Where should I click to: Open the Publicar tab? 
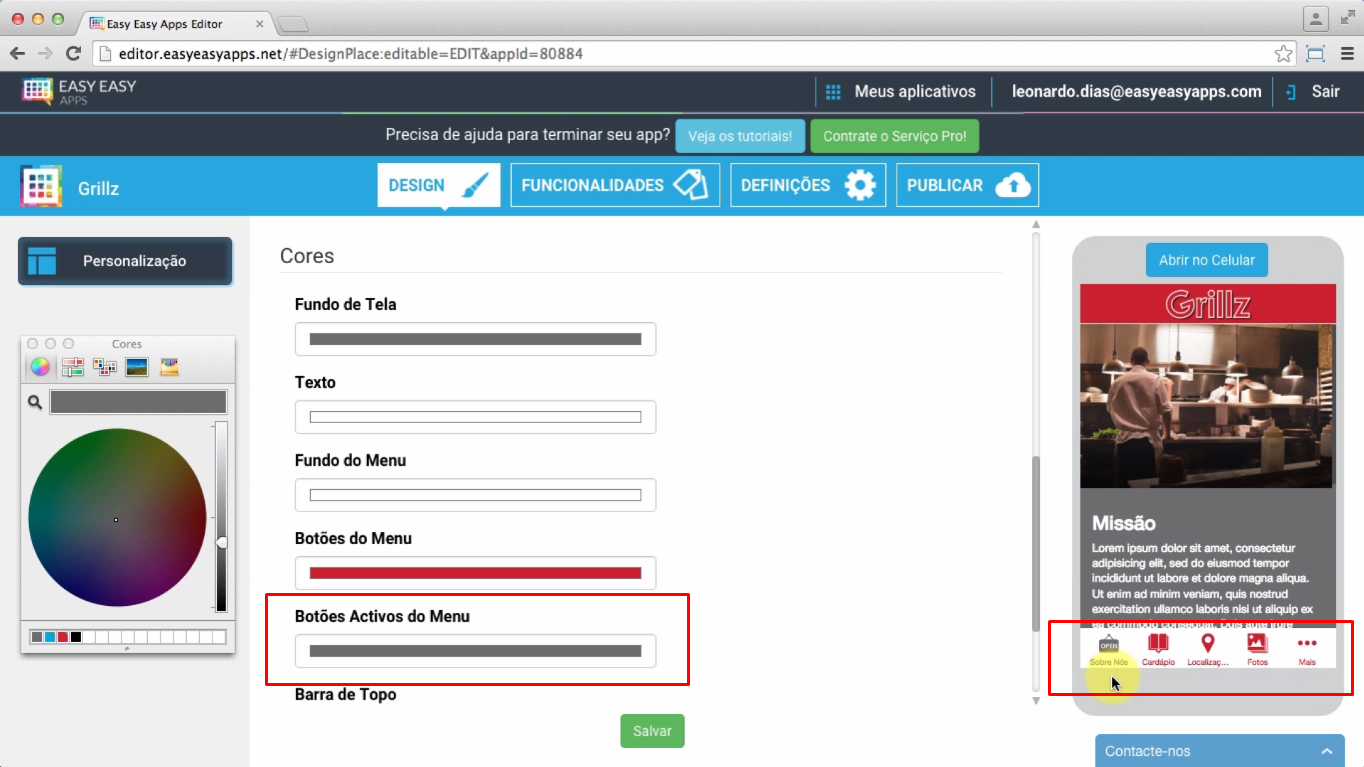967,185
